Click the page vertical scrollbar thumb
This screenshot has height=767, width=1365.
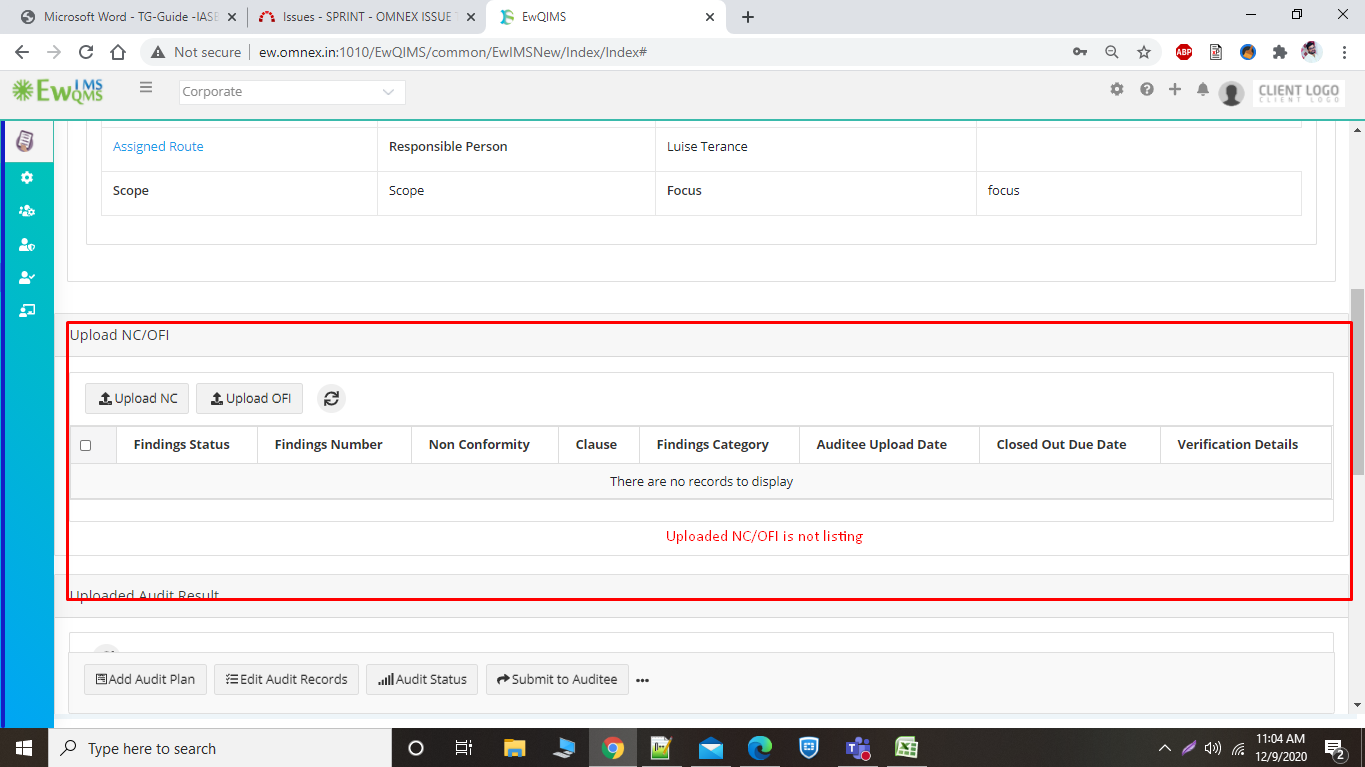(x=1357, y=381)
